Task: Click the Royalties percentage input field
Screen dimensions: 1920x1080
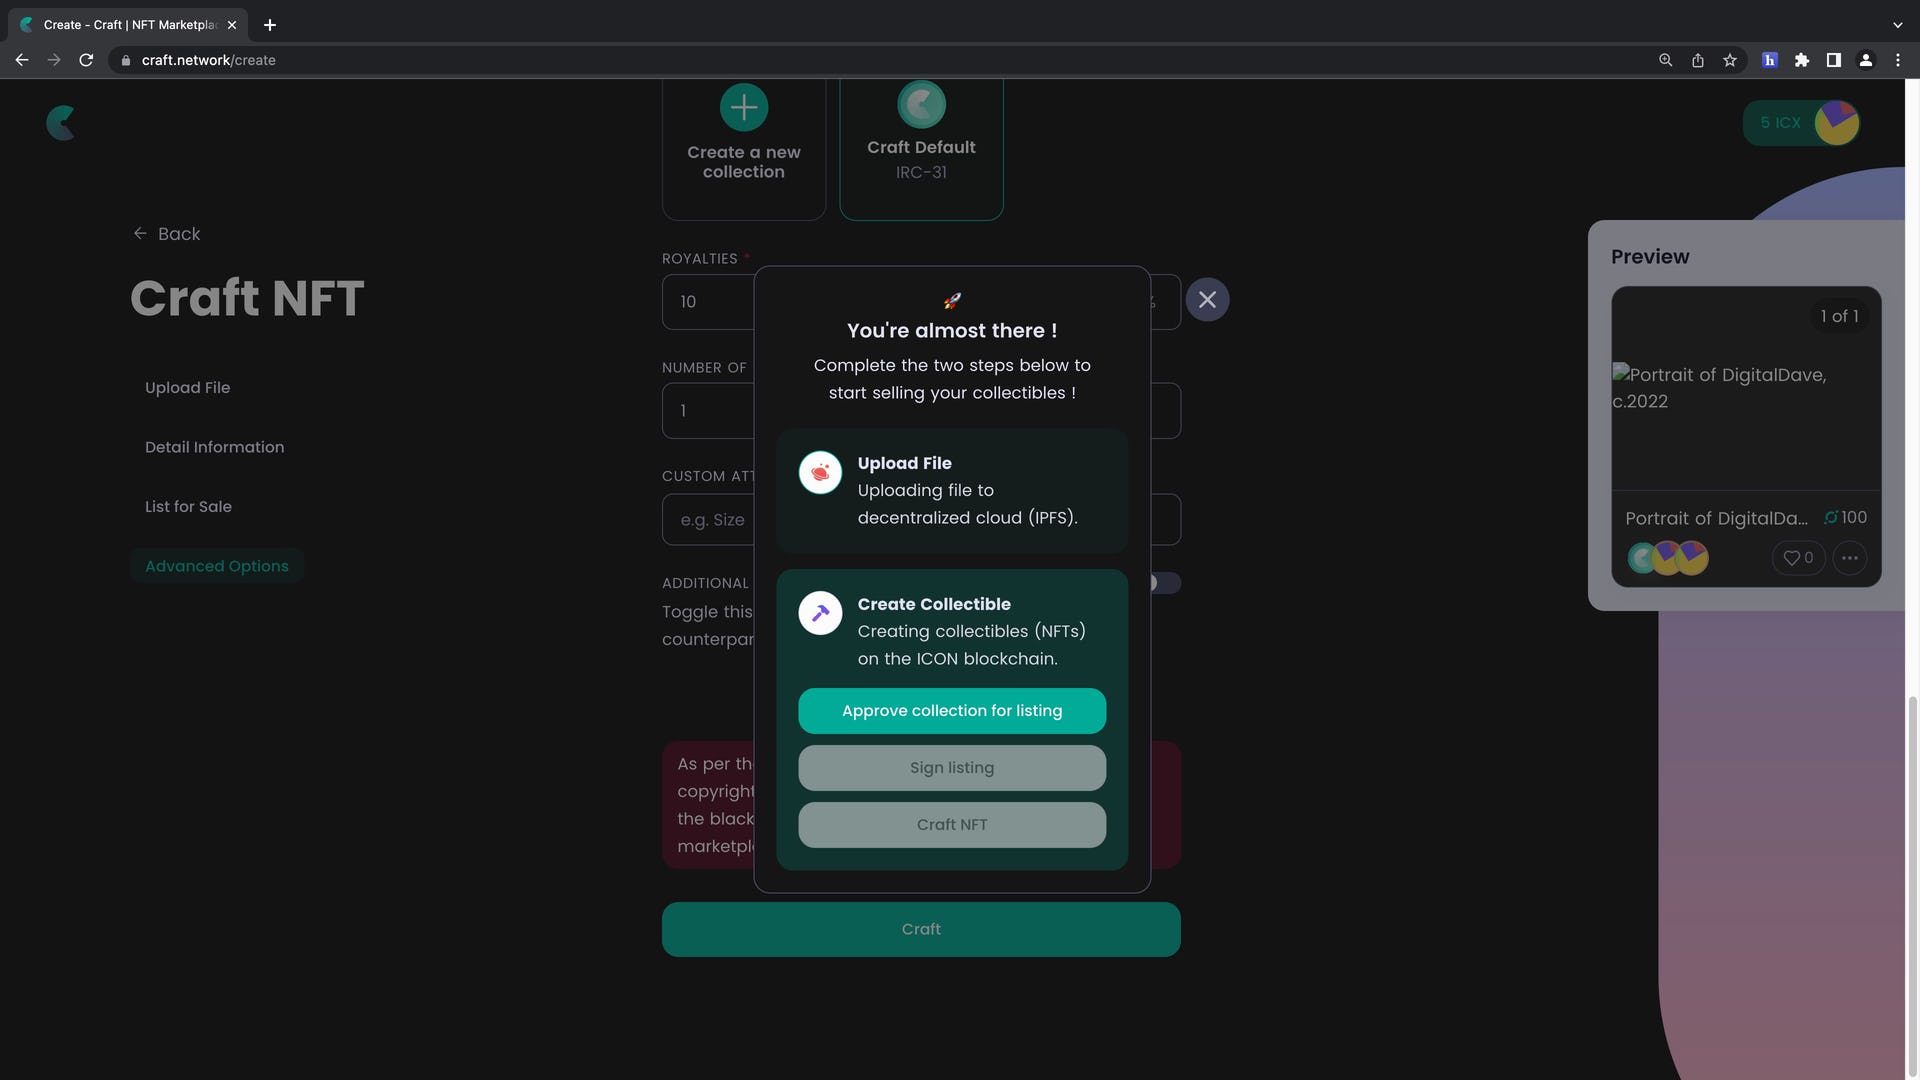Action: 707,302
